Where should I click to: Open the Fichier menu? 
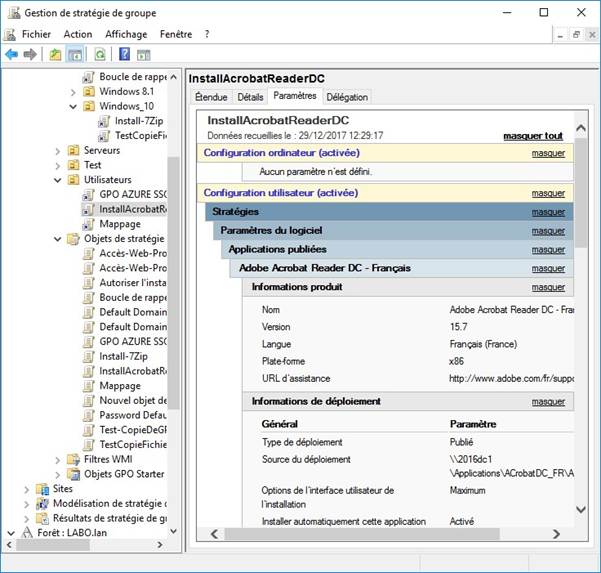pos(36,34)
